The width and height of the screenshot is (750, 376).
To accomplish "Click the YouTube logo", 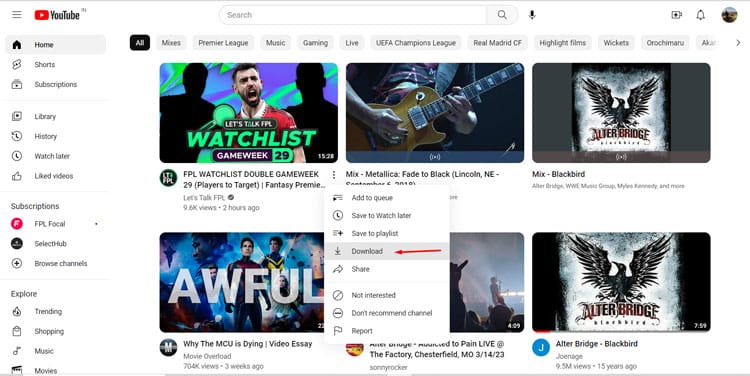I will pyautogui.click(x=57, y=15).
